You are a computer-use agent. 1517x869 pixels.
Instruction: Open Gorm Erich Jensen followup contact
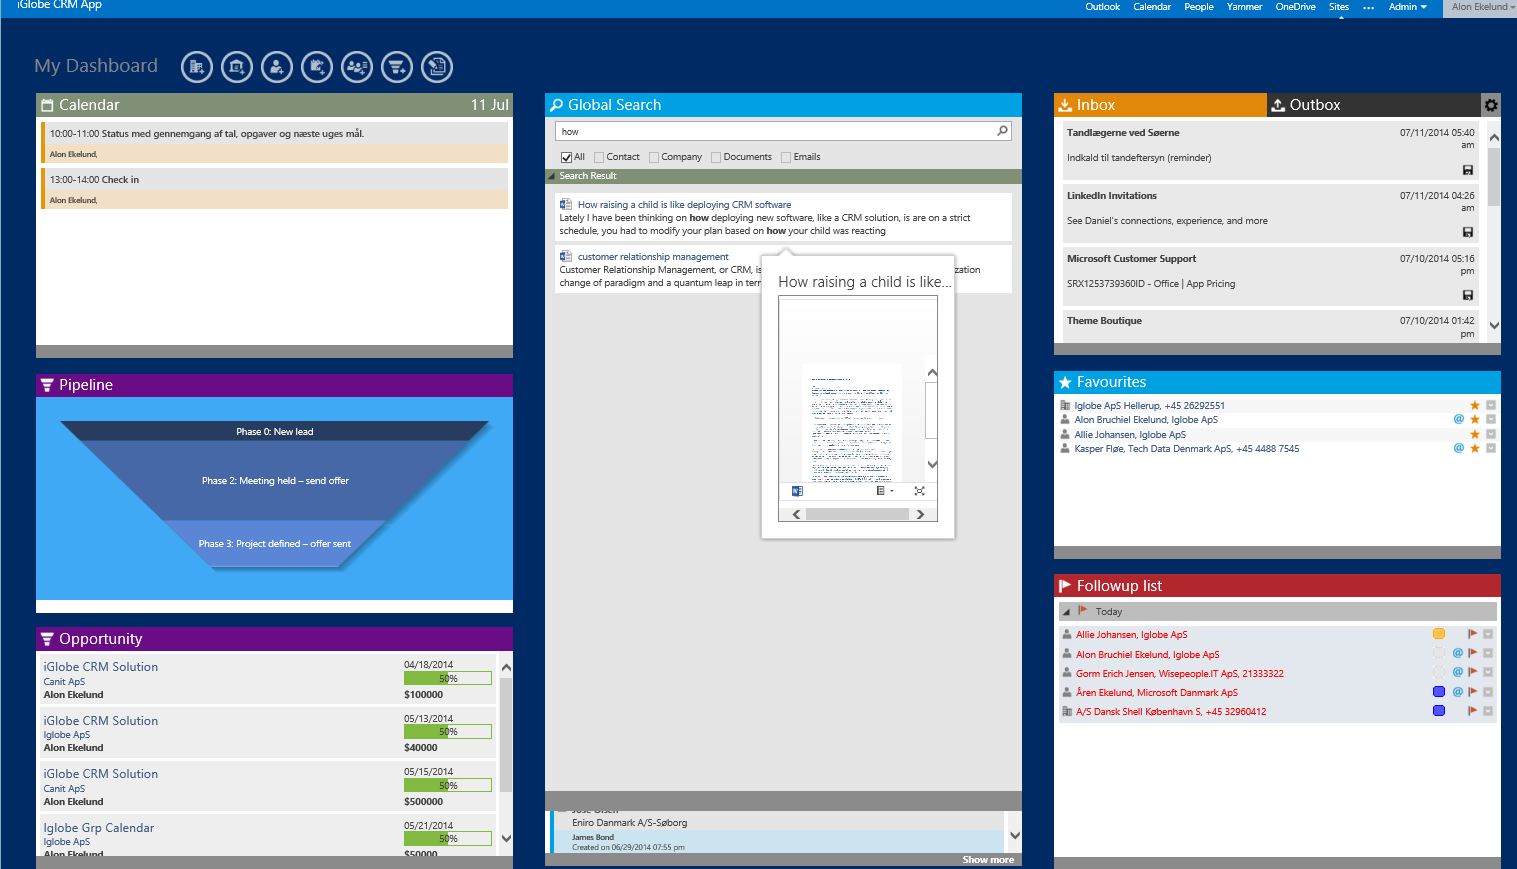click(1179, 673)
